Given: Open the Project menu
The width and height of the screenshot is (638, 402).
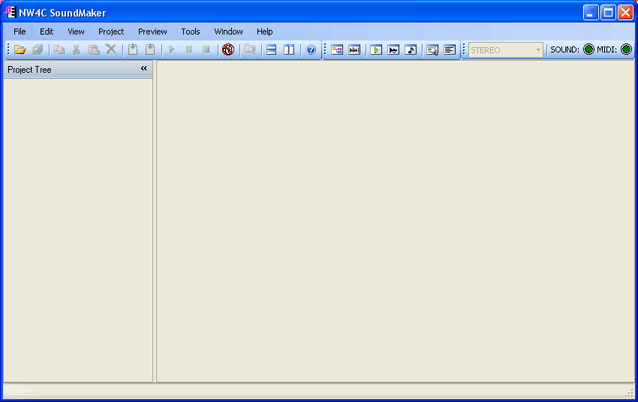Looking at the screenshot, I should point(111,31).
